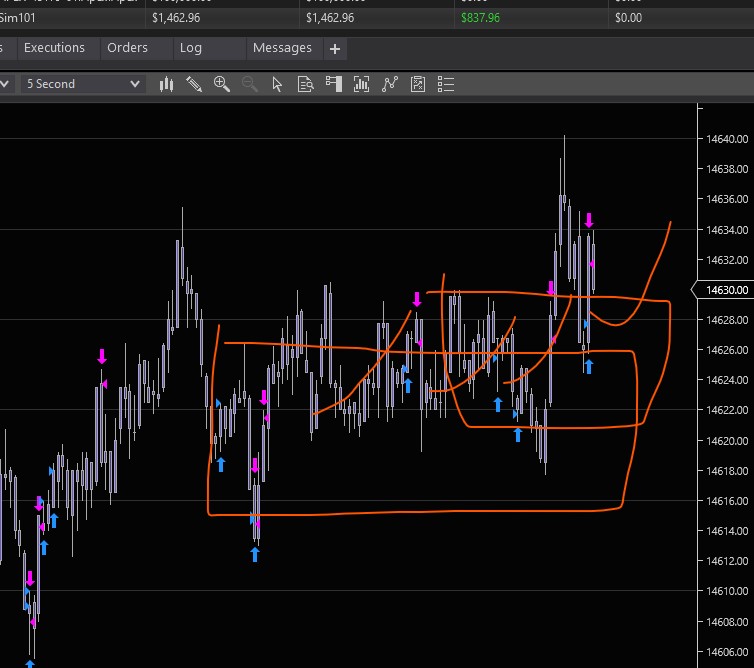
Task: Switch to the Executions tab
Action: tap(54, 48)
